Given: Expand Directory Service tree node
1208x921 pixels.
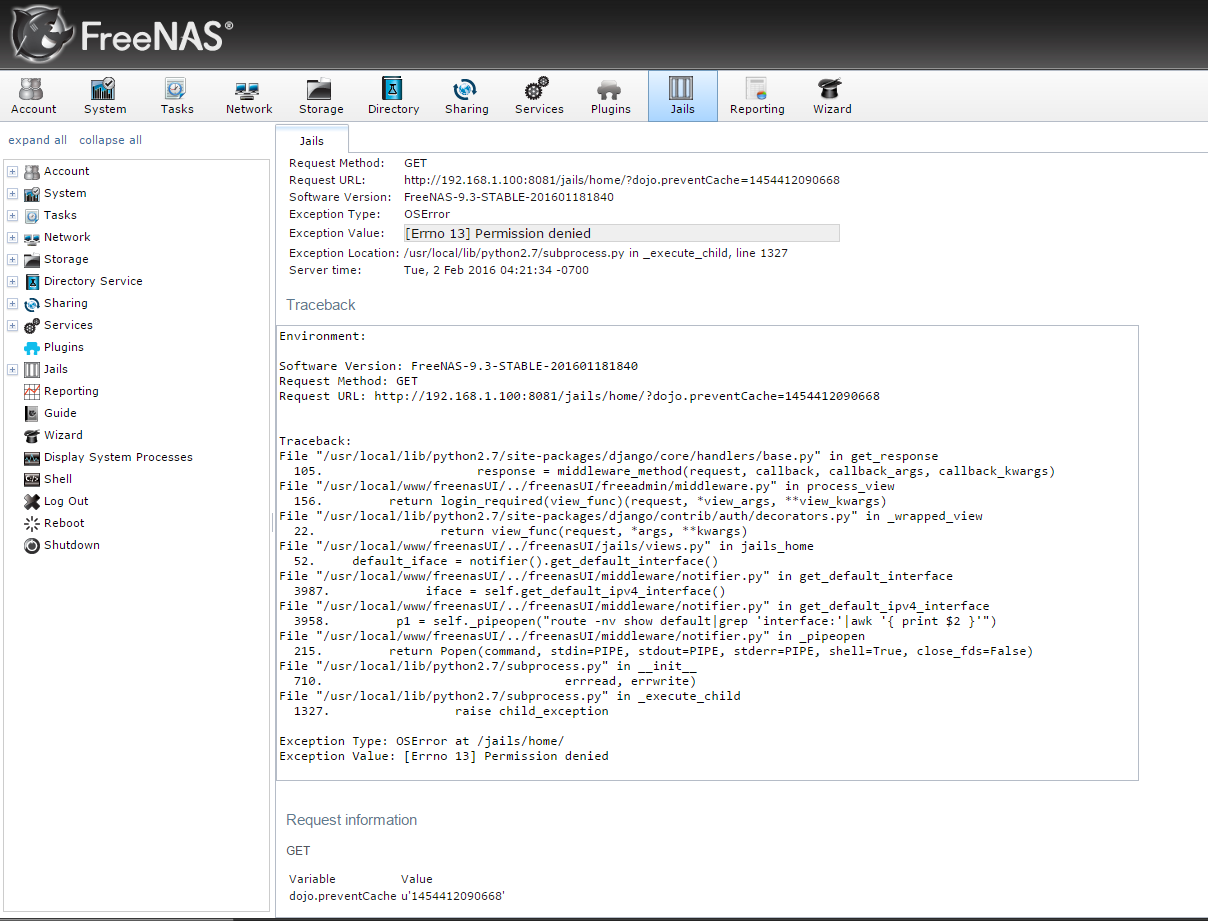Looking at the screenshot, I should pyautogui.click(x=12, y=282).
